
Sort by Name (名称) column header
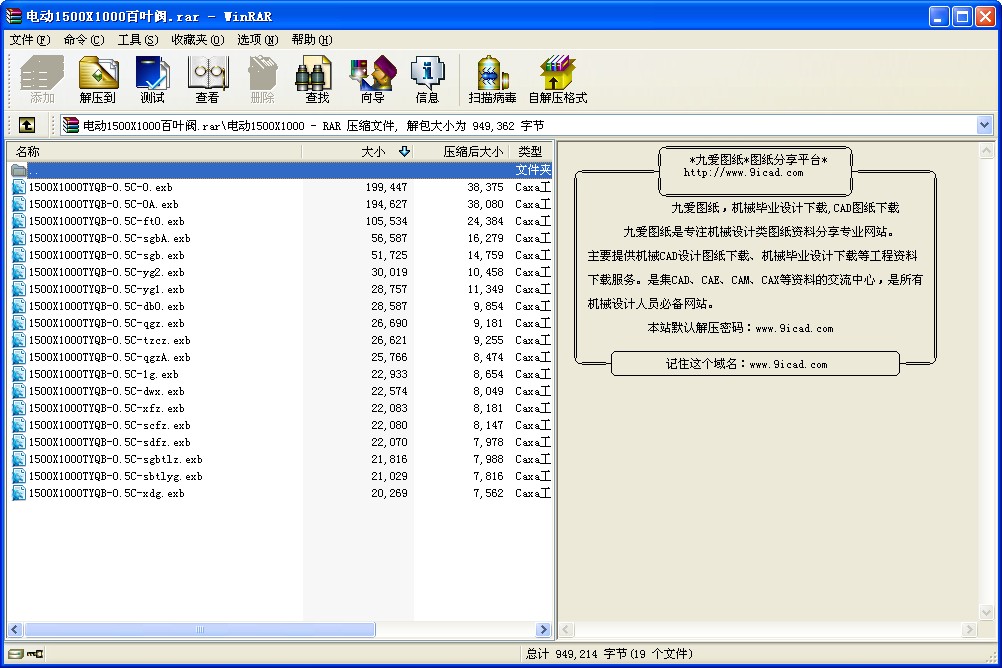150,152
